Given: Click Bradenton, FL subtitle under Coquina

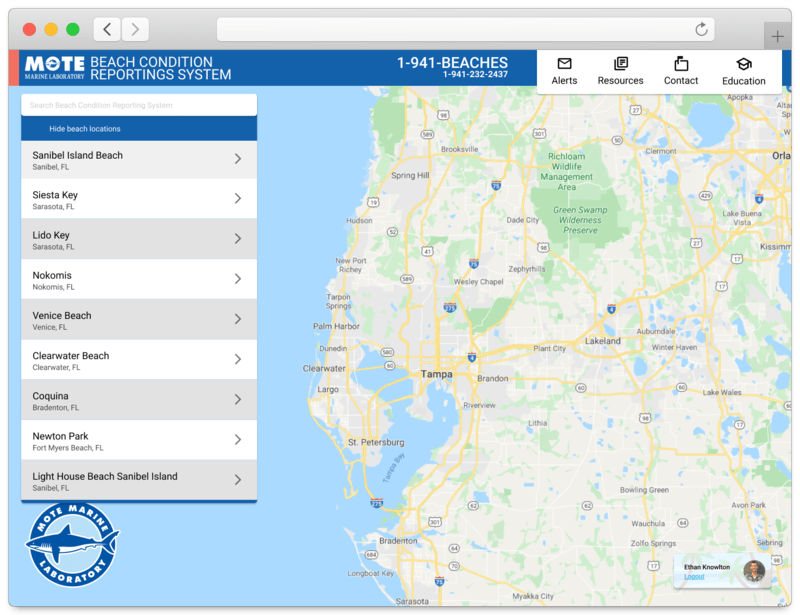Looking at the screenshot, I should pyautogui.click(x=56, y=407).
